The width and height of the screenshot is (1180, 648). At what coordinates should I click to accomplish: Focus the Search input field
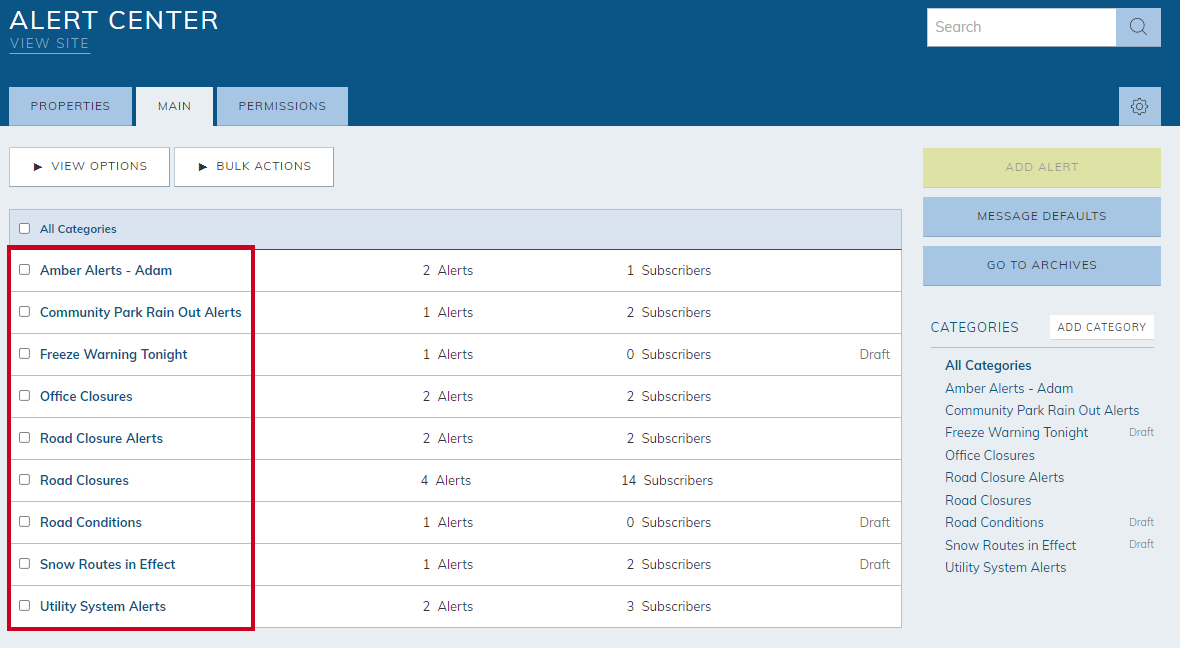(1021, 27)
